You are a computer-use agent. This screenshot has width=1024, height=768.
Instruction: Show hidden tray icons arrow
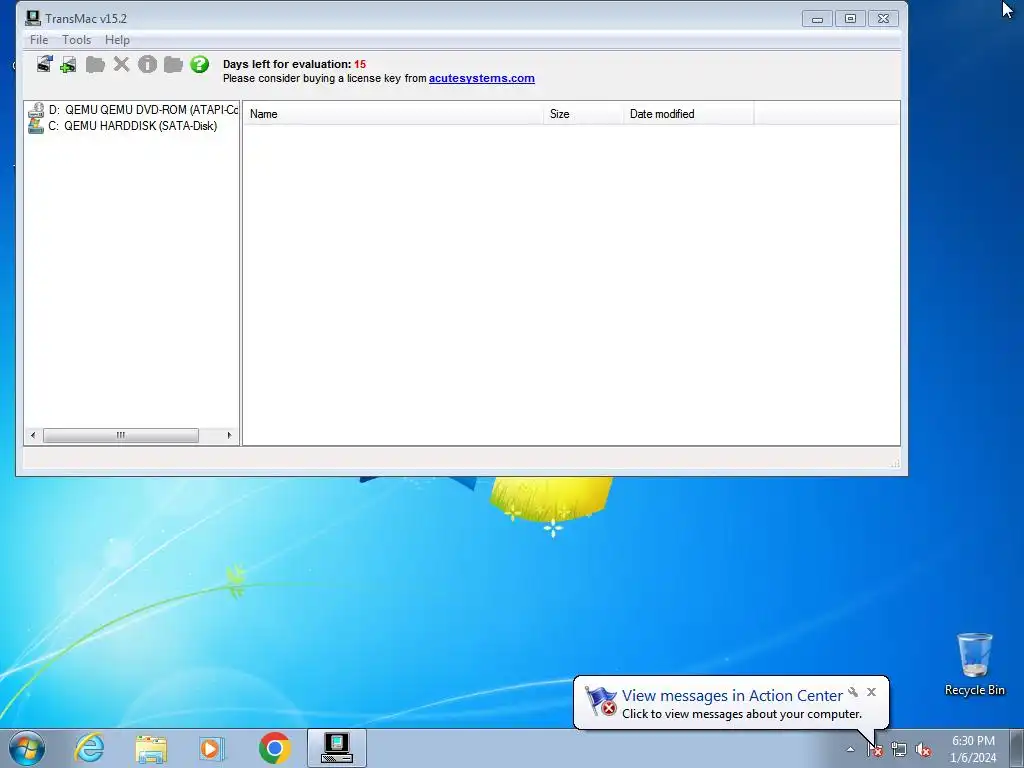click(850, 750)
